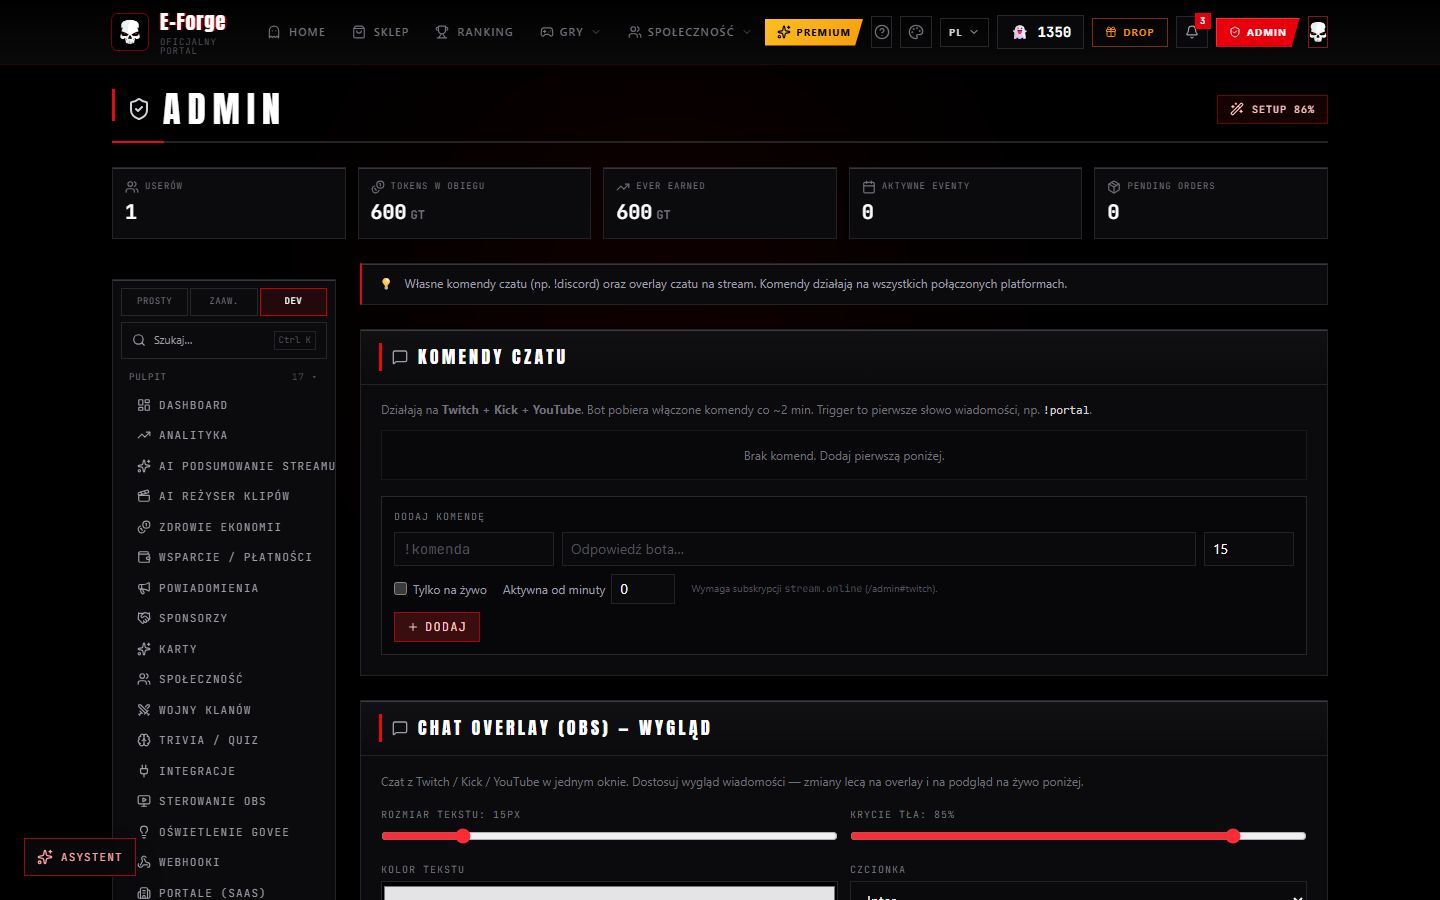1440x900 pixels.
Task: Open the notifications bell icon
Action: click(1191, 32)
